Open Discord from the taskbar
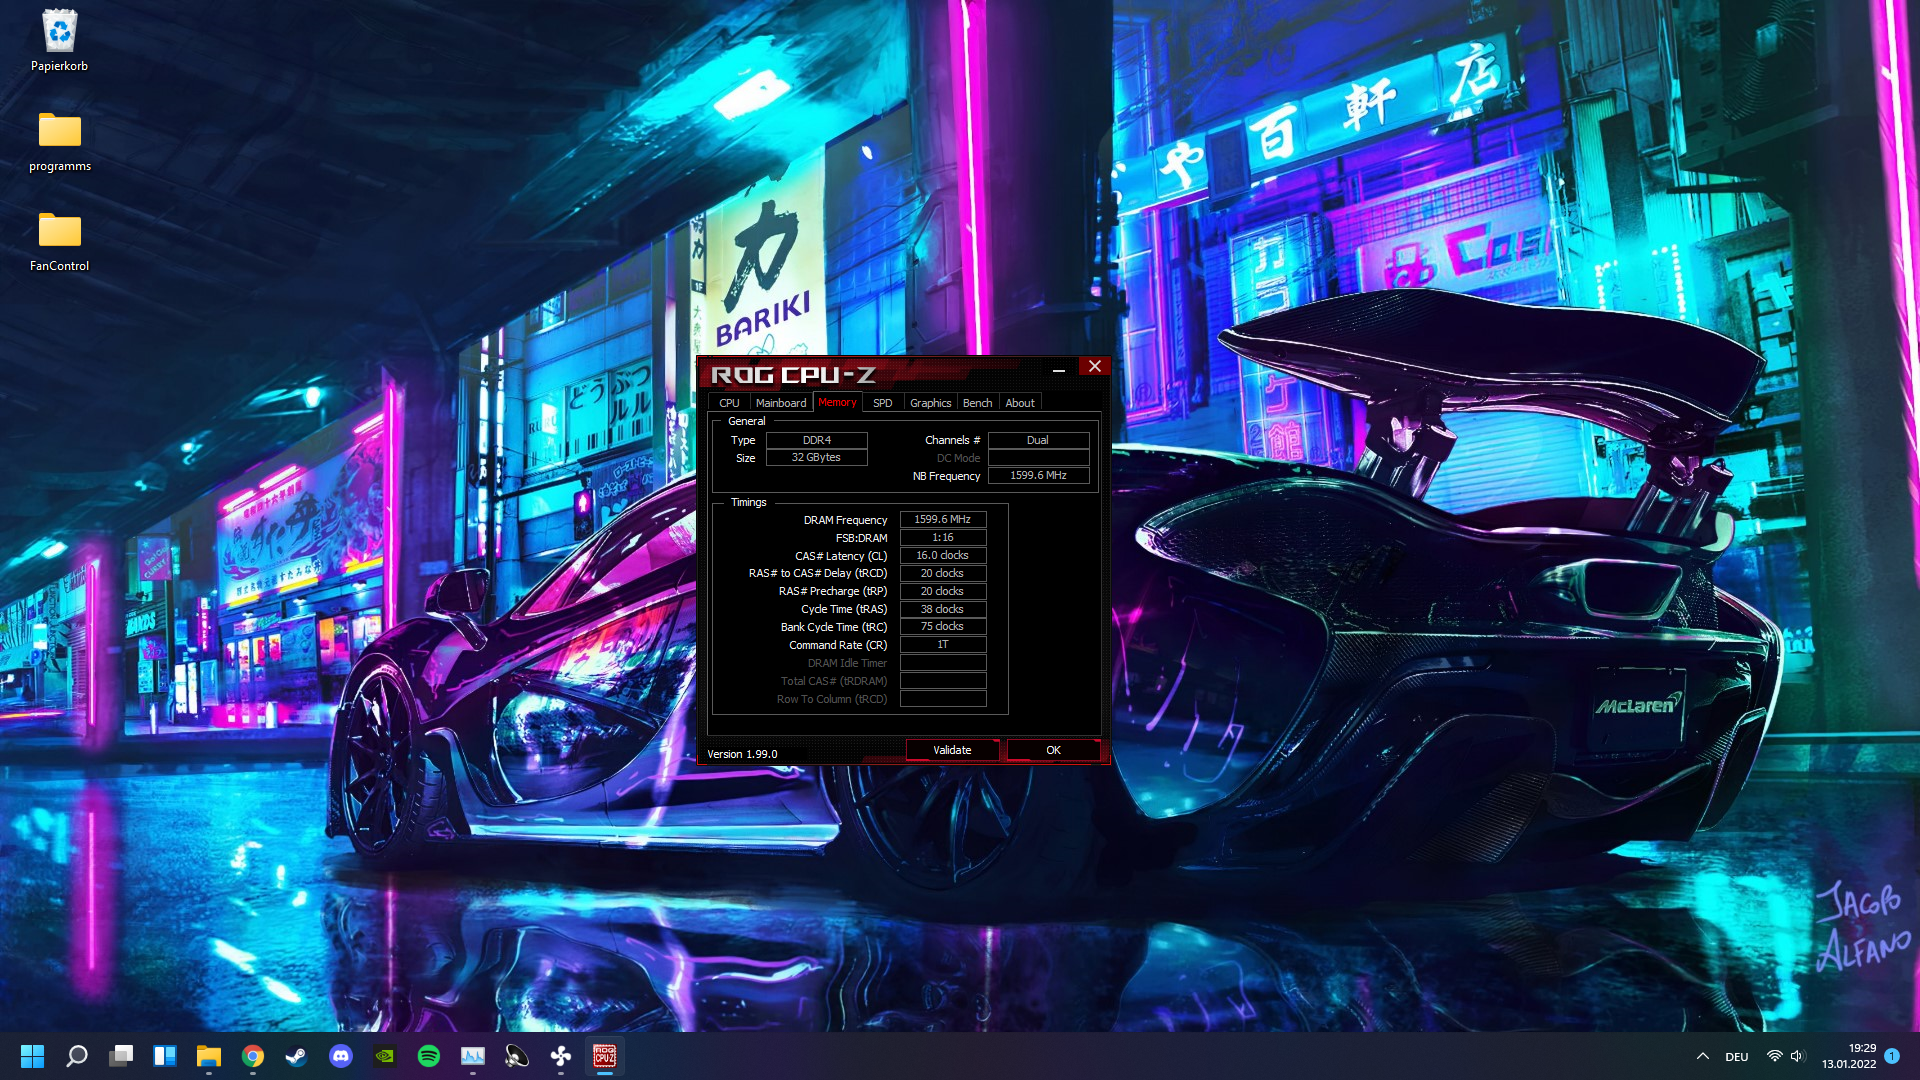Image resolution: width=1920 pixels, height=1080 pixels. click(341, 1056)
